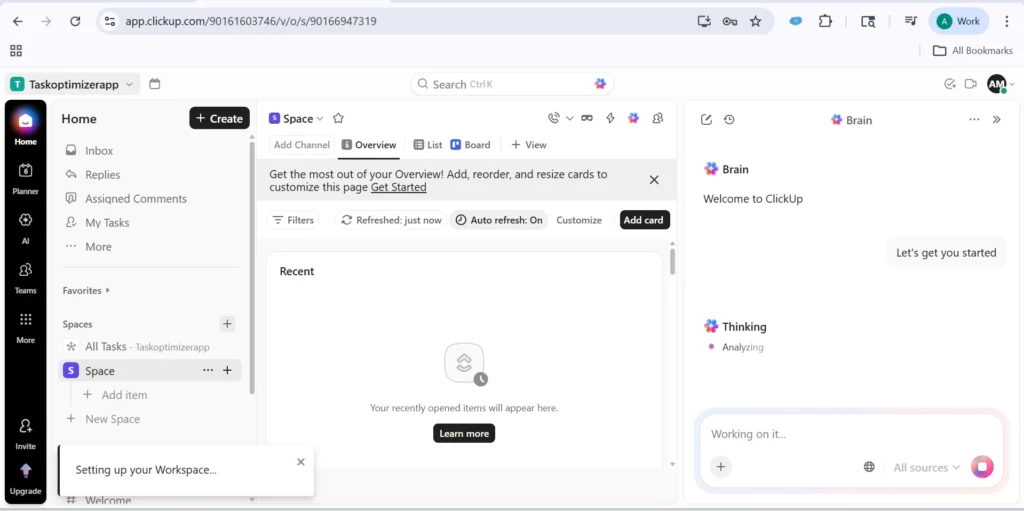The width and height of the screenshot is (1024, 511).
Task: Open Brain panel three-dot options
Action: (974, 120)
